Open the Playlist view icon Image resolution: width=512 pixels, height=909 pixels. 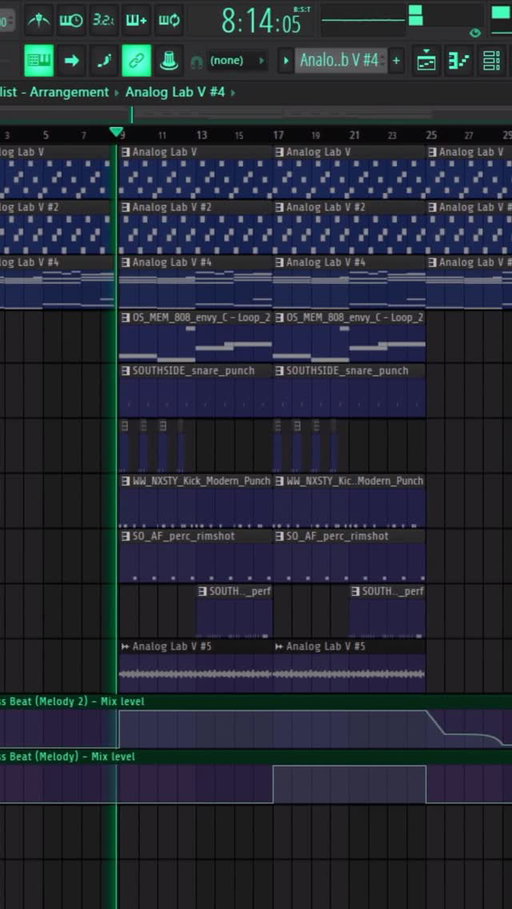427,60
